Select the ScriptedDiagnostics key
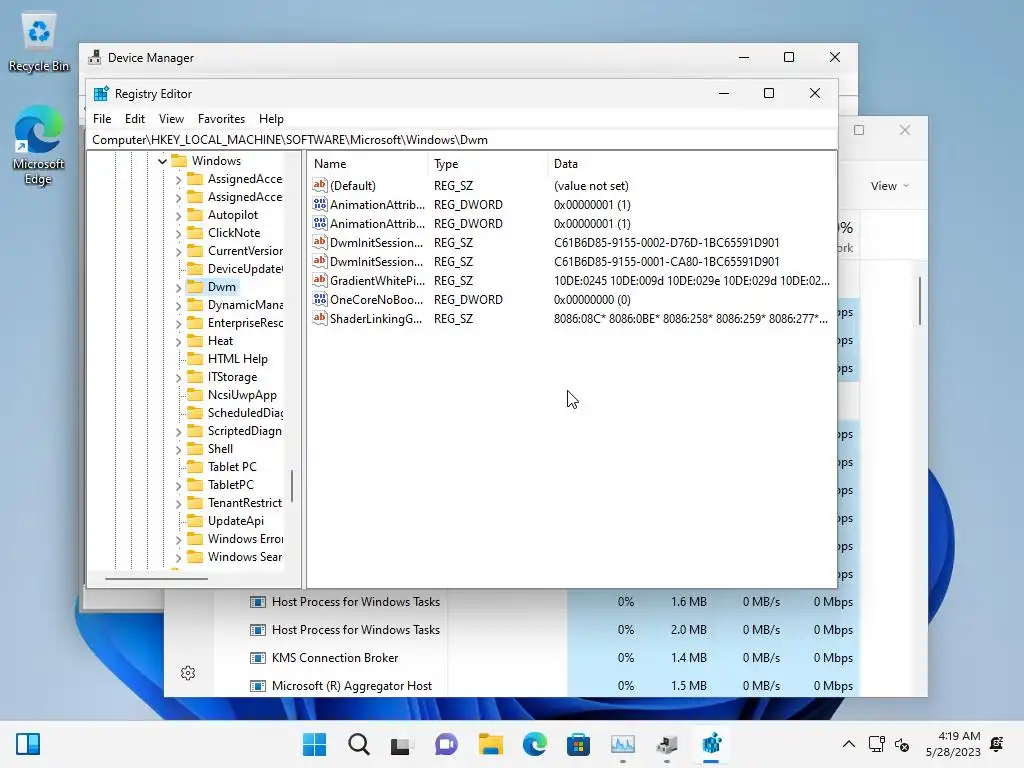 pos(244,431)
